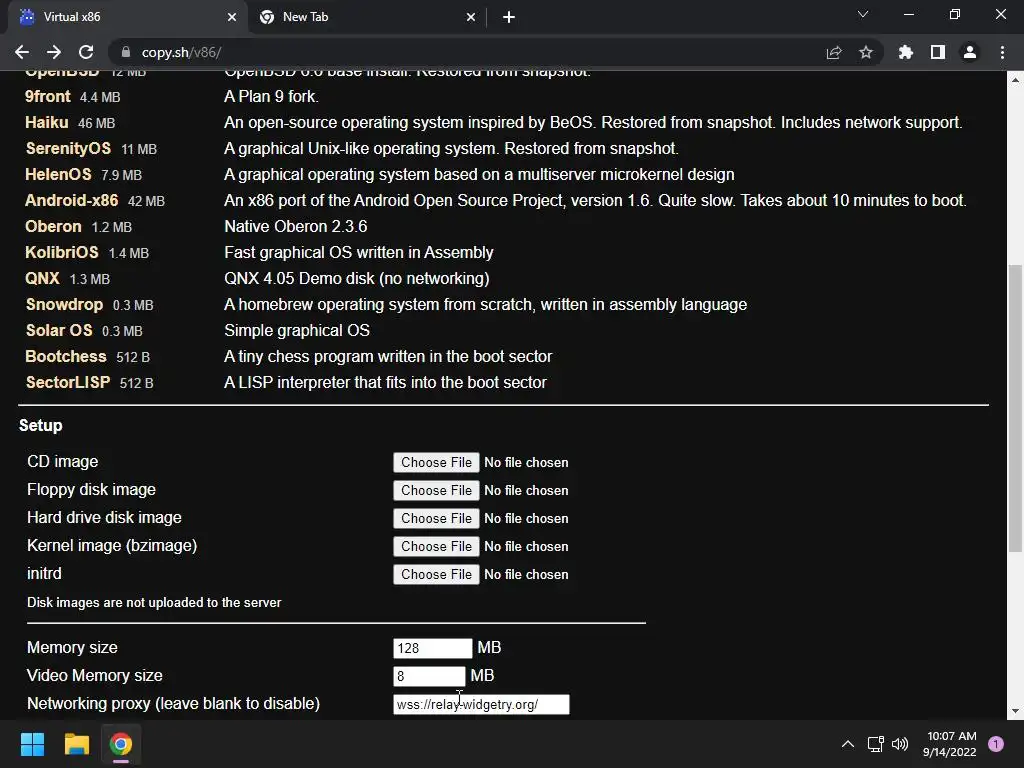The height and width of the screenshot is (768, 1024).
Task: Launch Oberon
Action: click(54, 227)
